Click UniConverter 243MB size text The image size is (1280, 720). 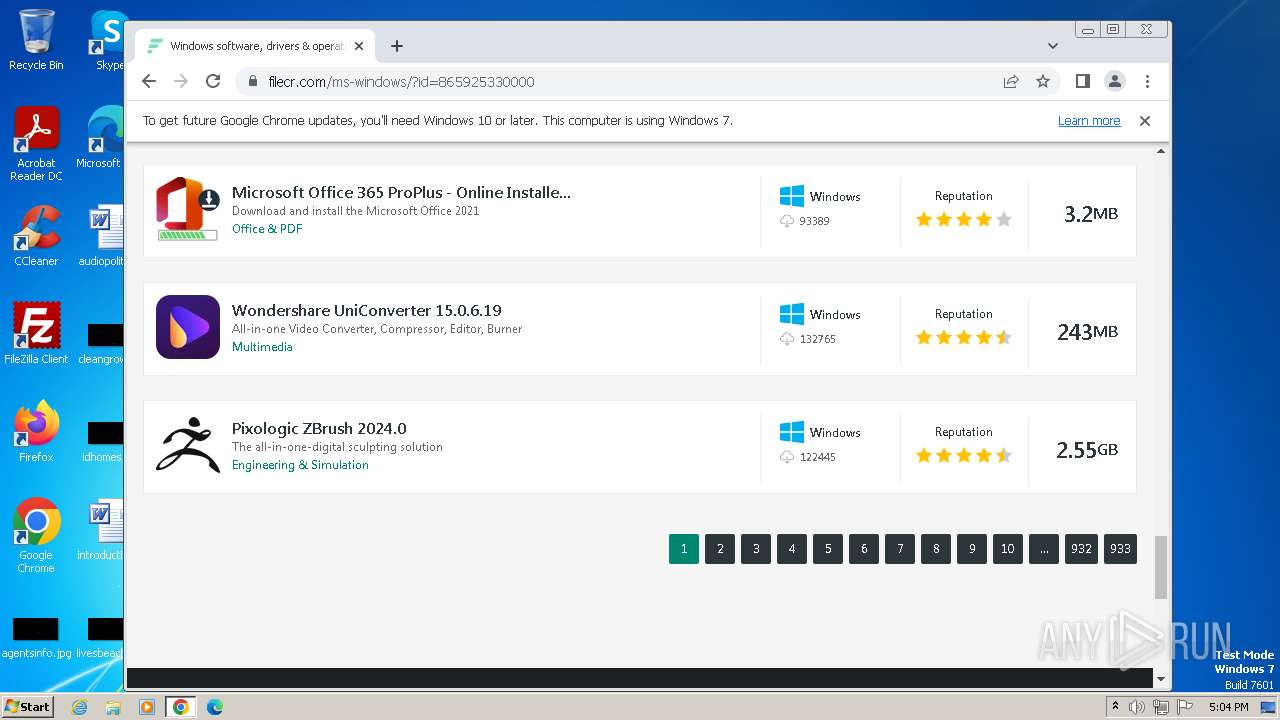(x=1087, y=331)
